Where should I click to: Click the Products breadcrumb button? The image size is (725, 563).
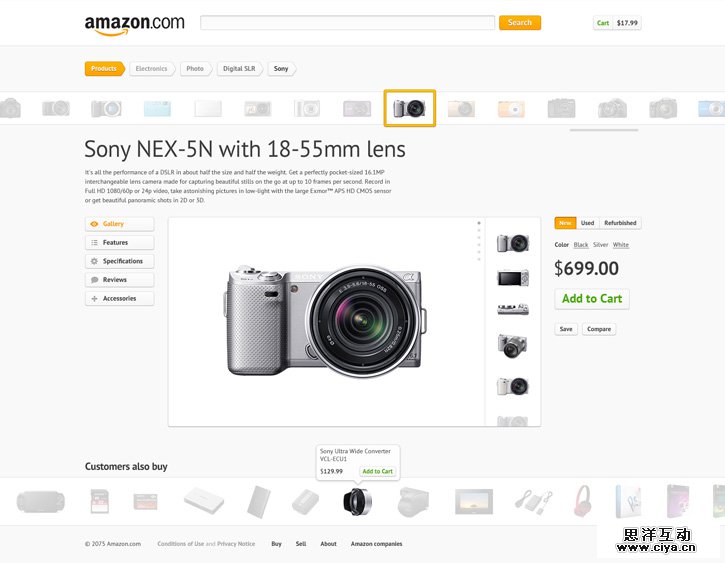pyautogui.click(x=104, y=68)
